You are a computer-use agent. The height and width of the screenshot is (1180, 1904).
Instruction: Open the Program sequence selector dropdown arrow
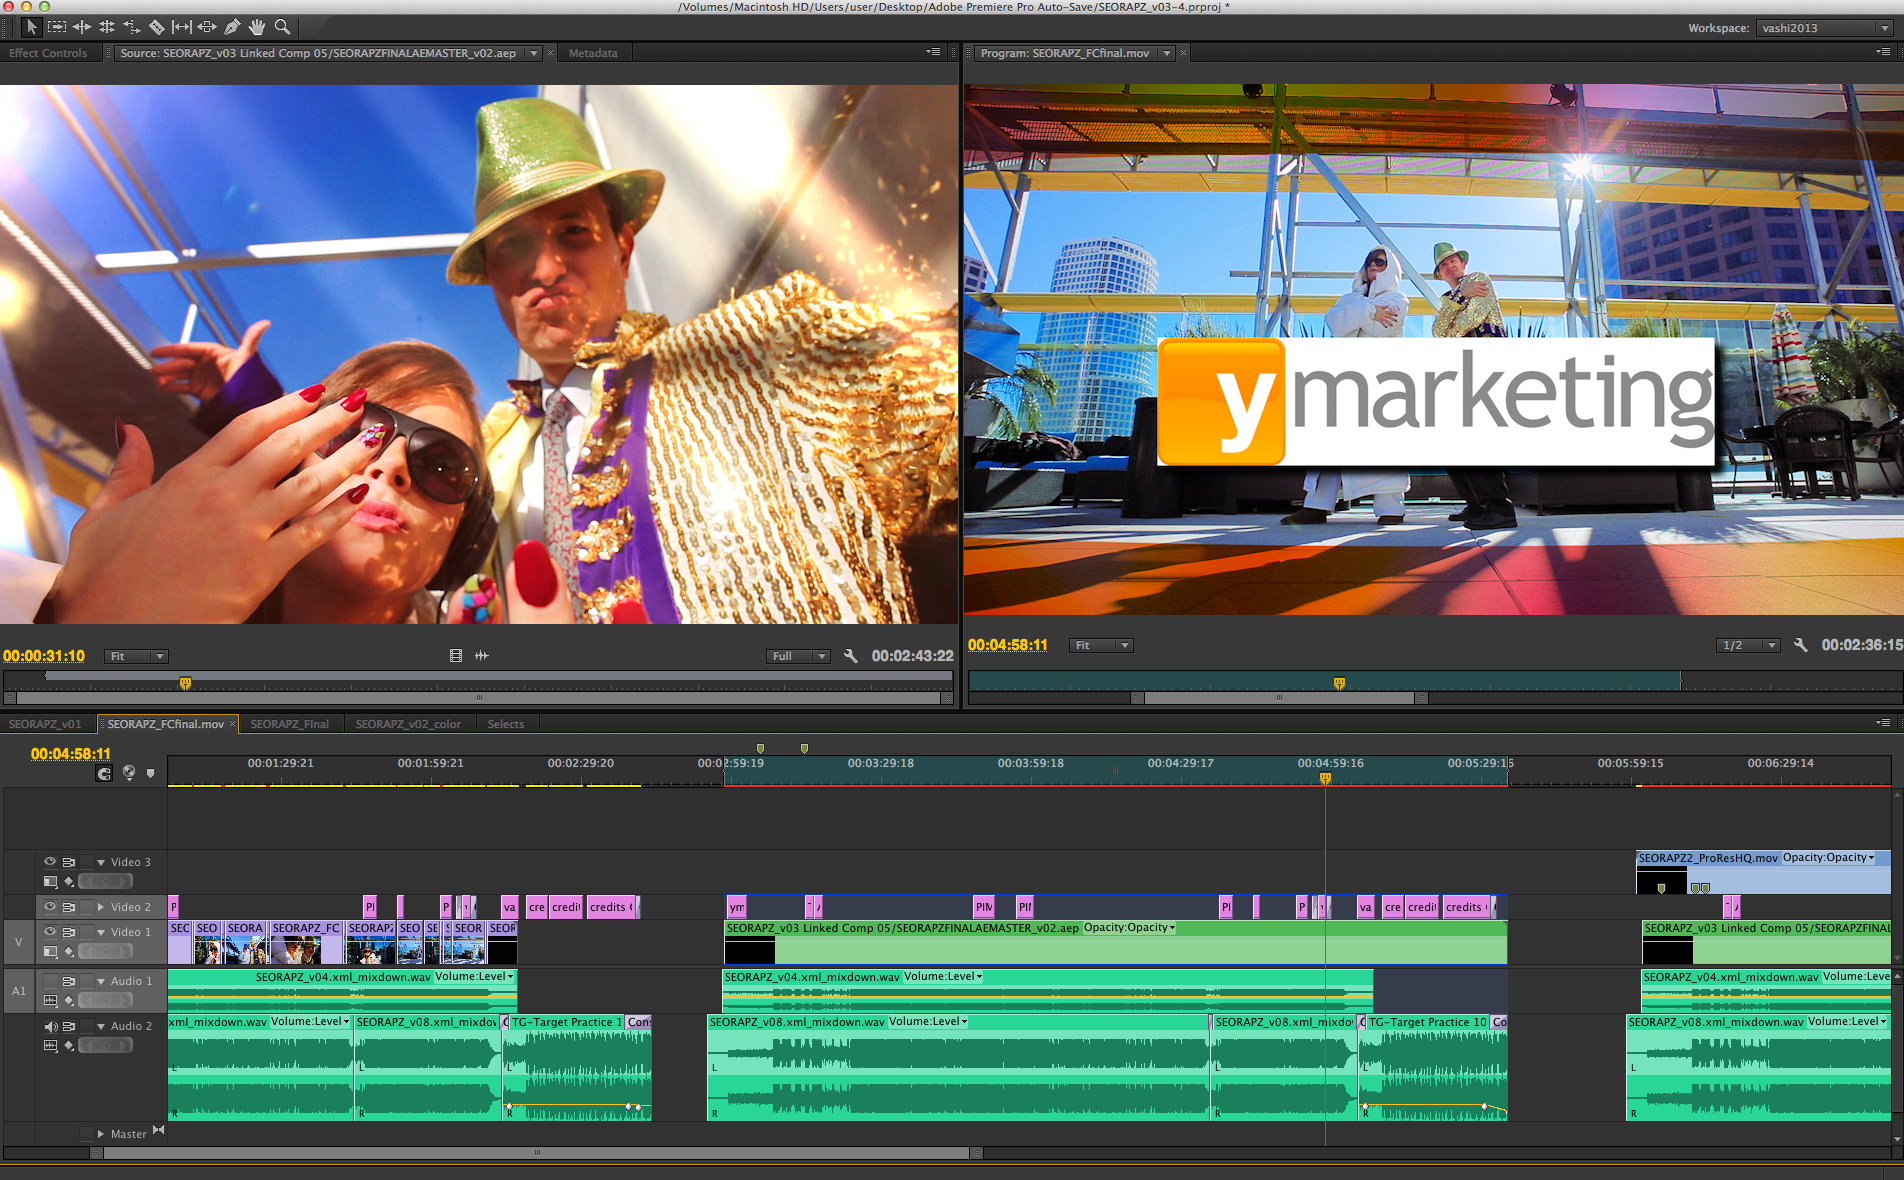coord(1166,53)
